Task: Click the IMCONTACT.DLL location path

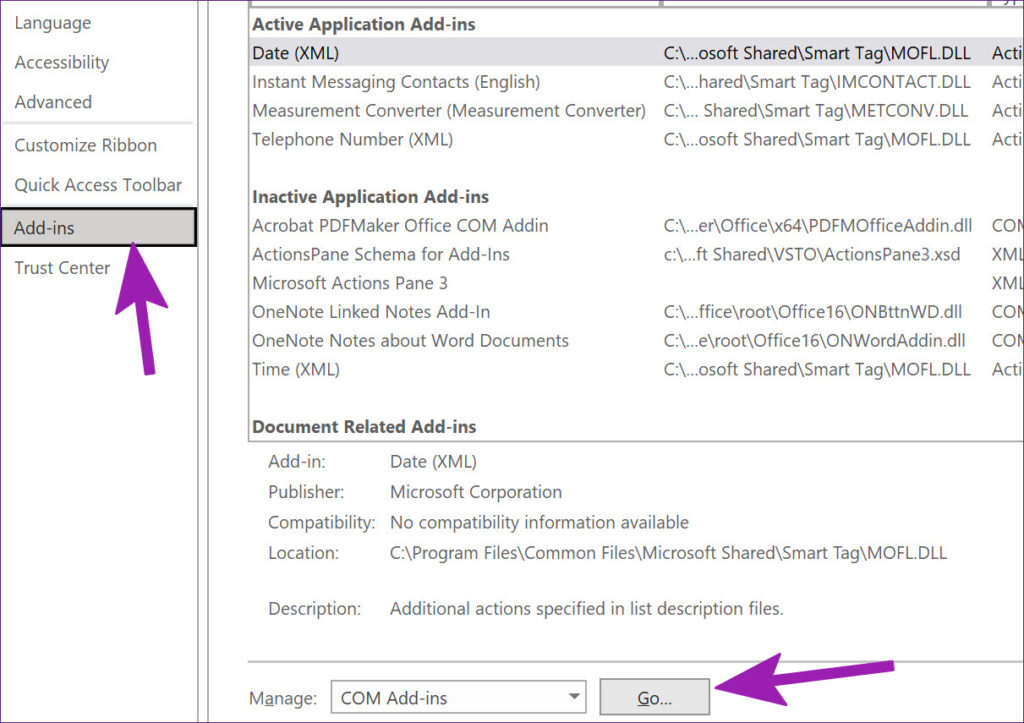Action: click(x=817, y=82)
